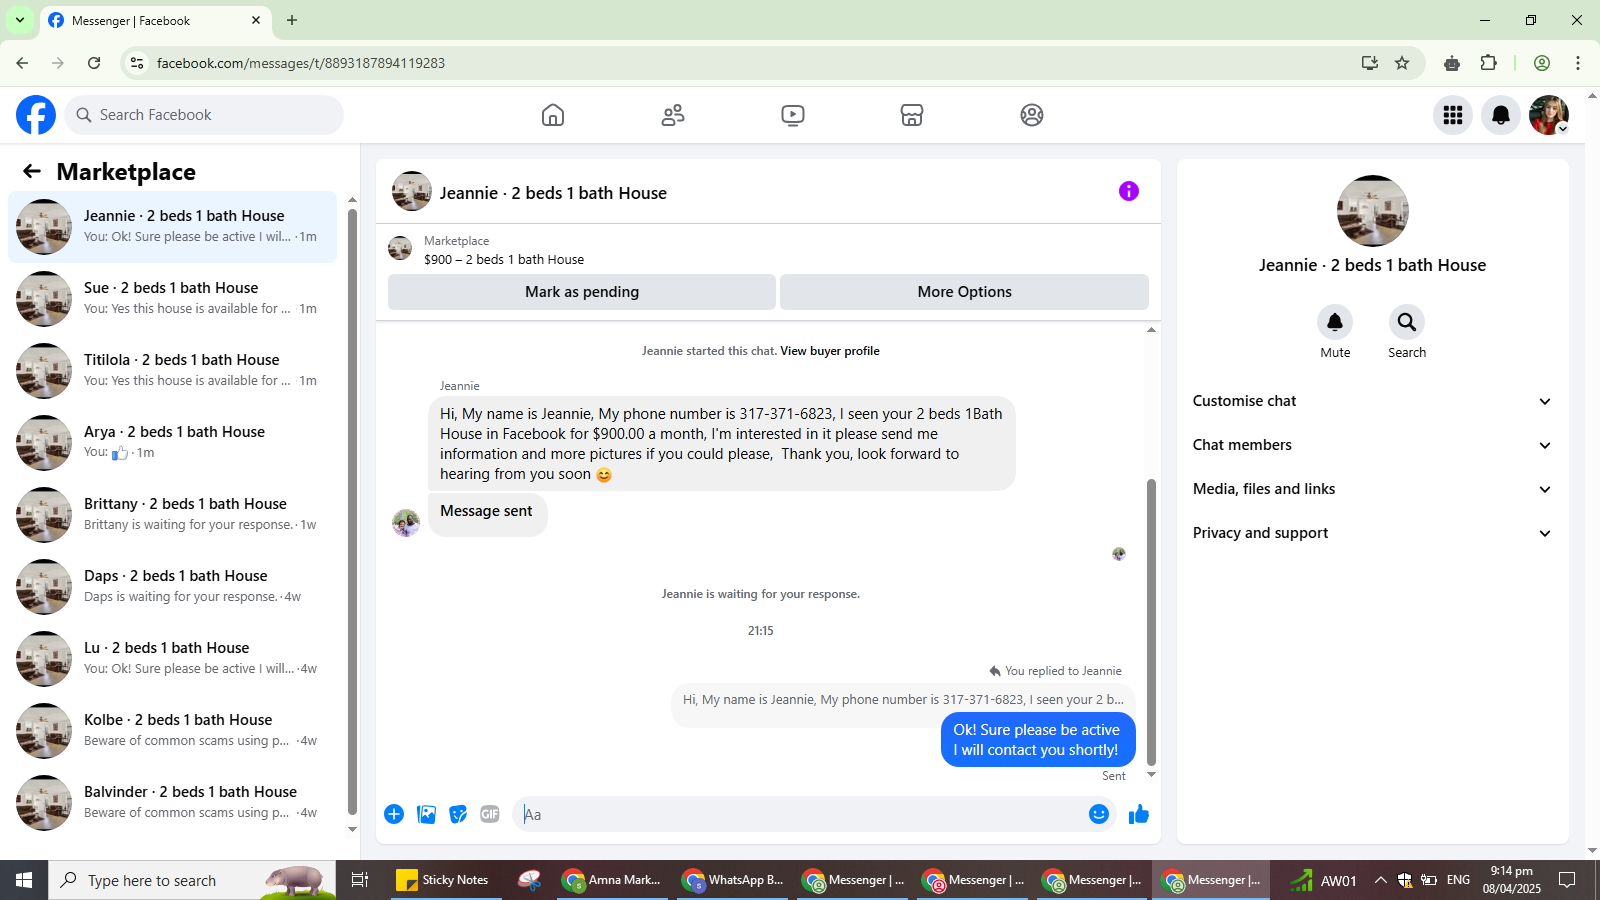Open emoji picker in message box
1600x900 pixels.
1099,814
